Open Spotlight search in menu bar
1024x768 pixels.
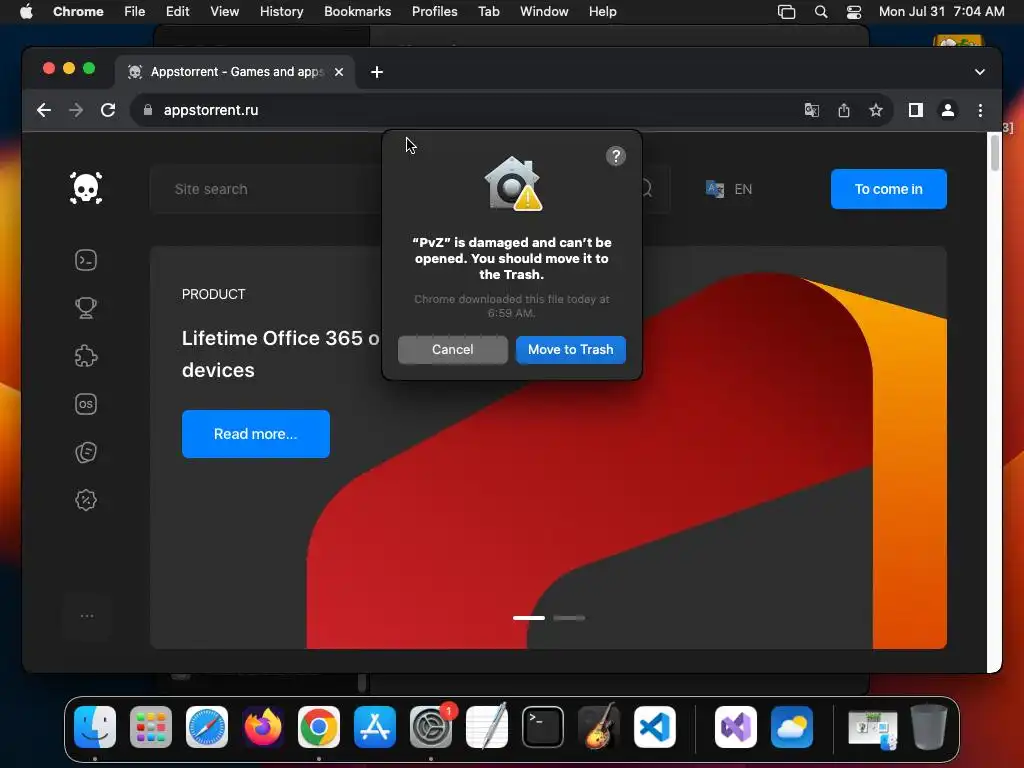[821, 12]
